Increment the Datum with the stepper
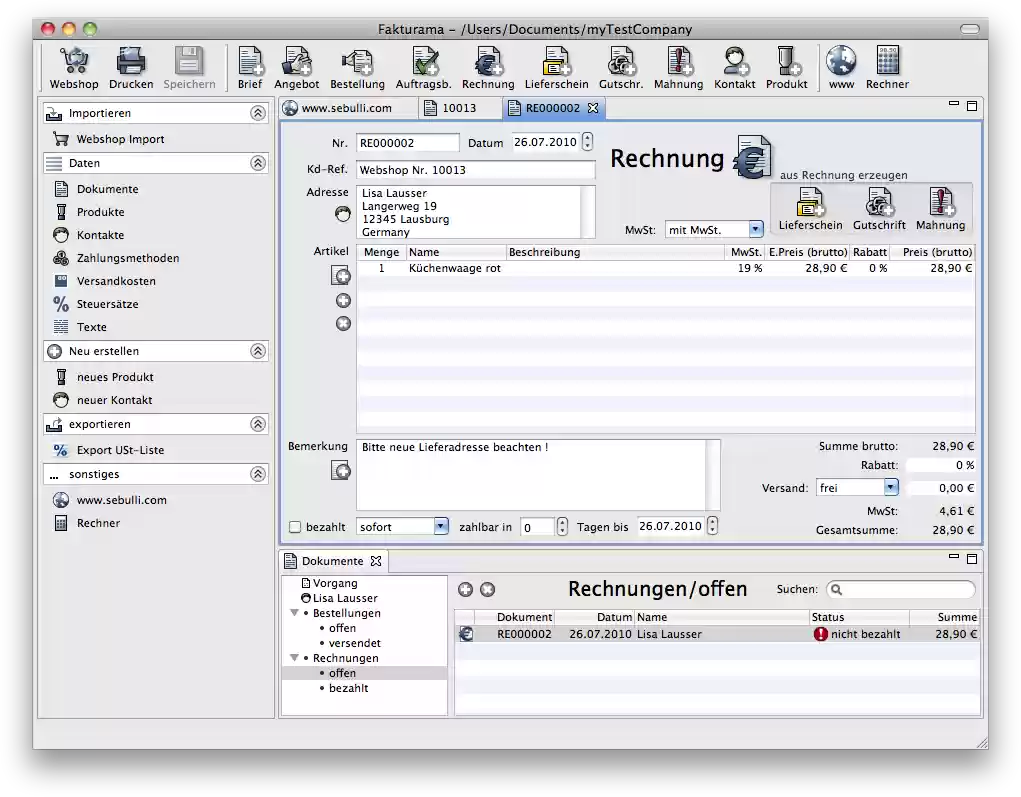The width and height of the screenshot is (1021, 797). coord(587,138)
